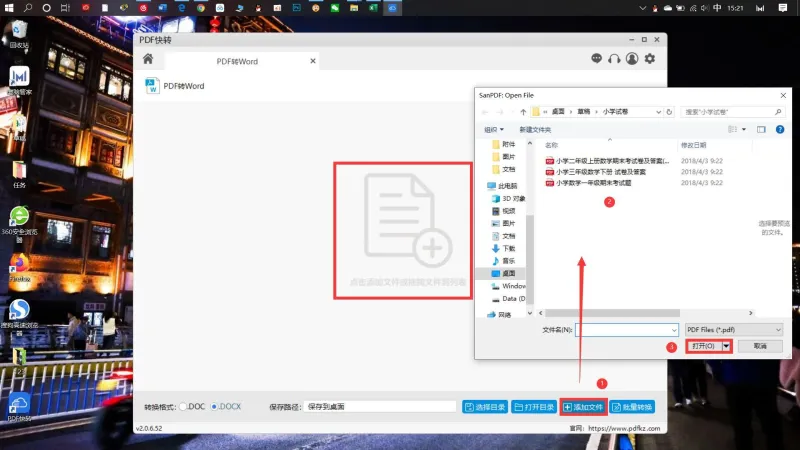The width and height of the screenshot is (800, 450).
Task: Open the user account icon
Action: click(x=632, y=59)
